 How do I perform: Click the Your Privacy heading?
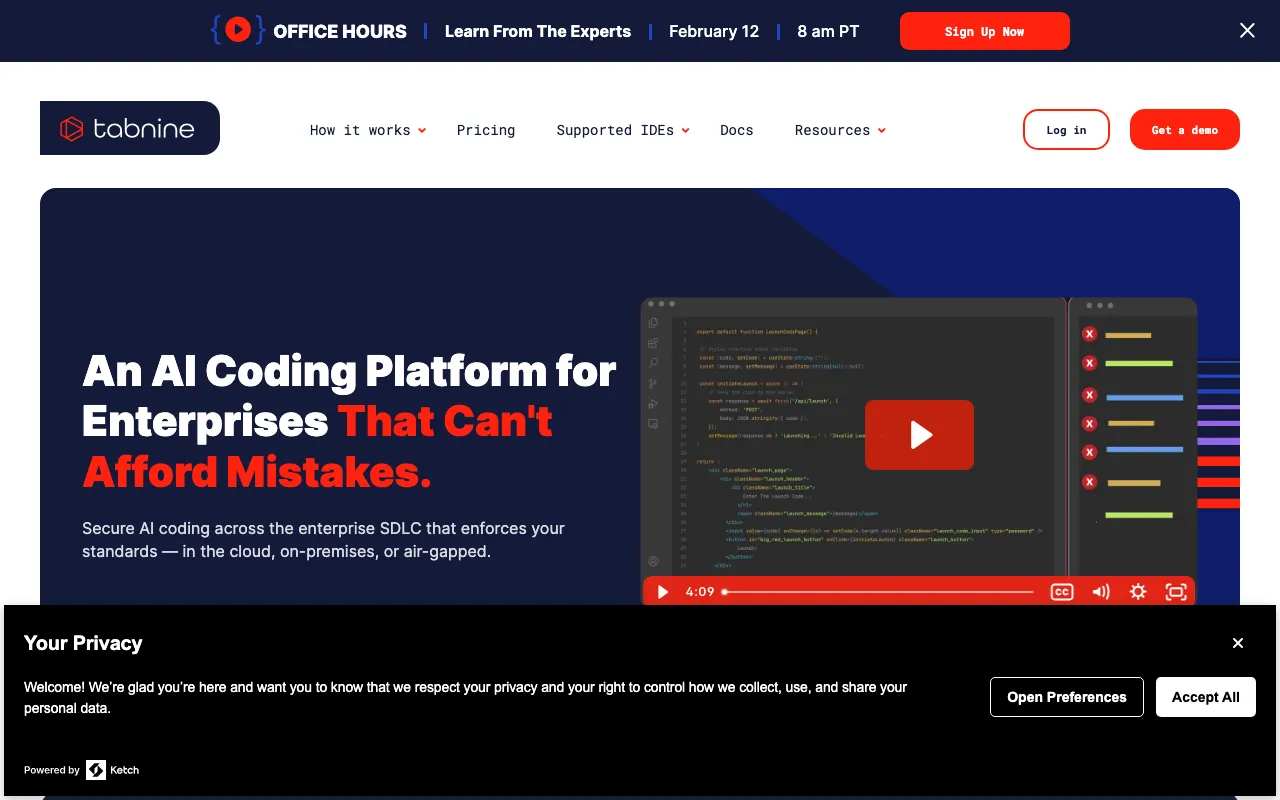point(83,643)
